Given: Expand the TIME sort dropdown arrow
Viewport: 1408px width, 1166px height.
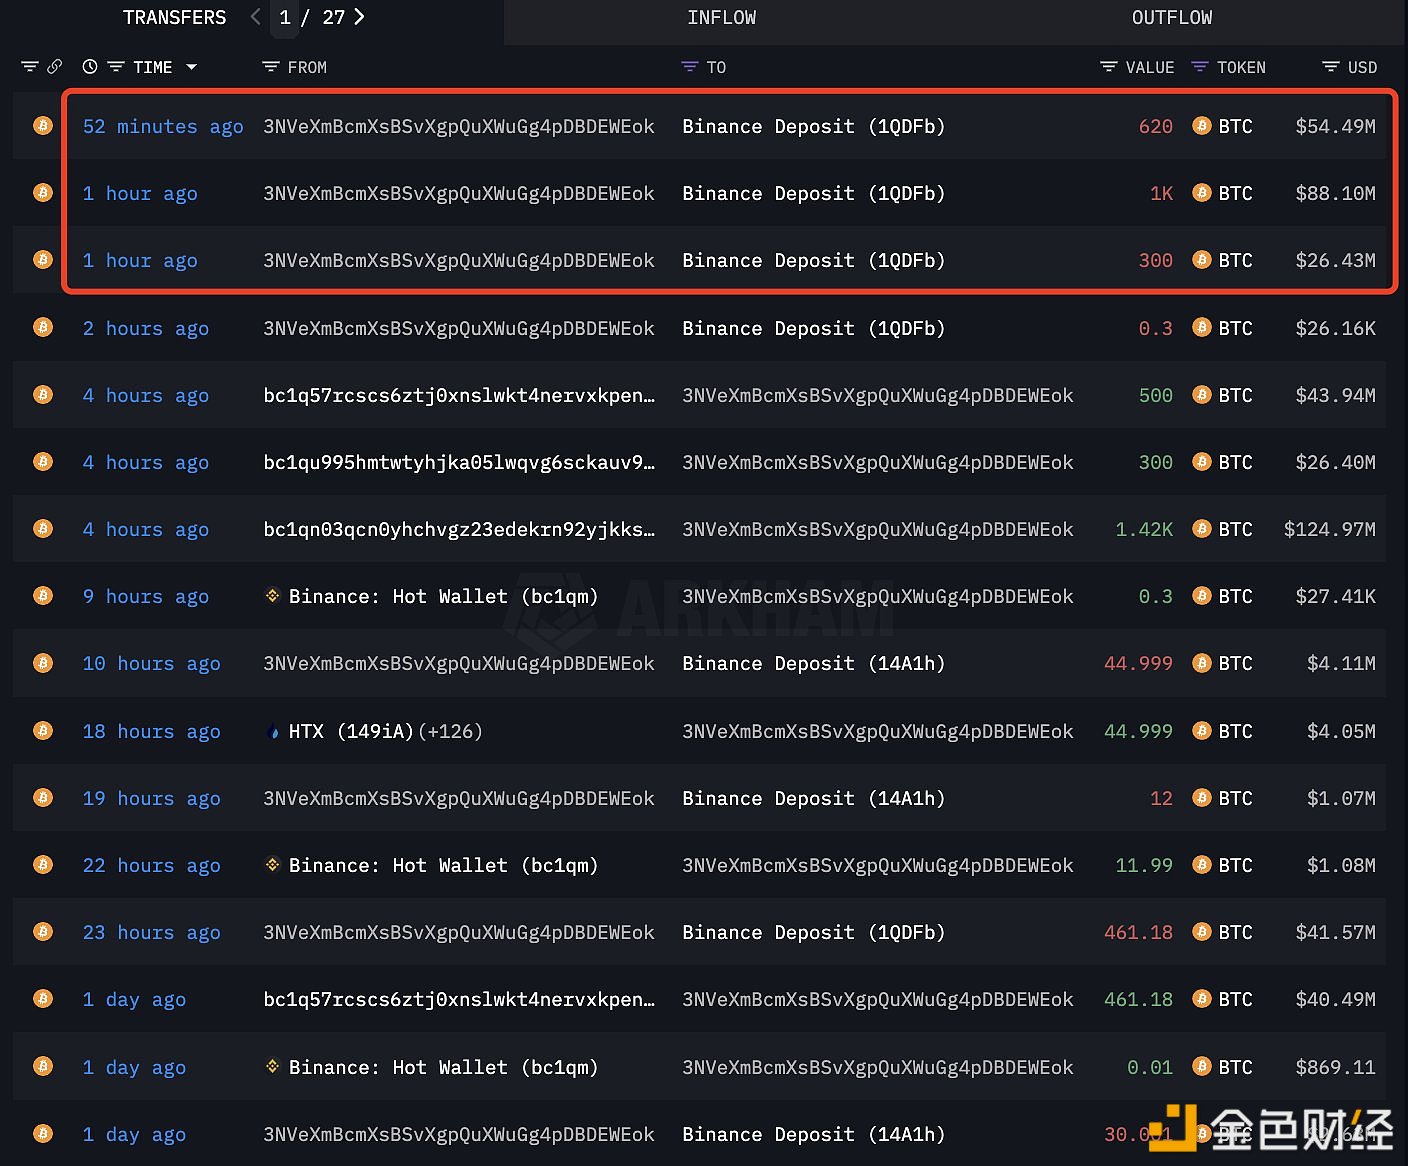Looking at the screenshot, I should coord(191,67).
